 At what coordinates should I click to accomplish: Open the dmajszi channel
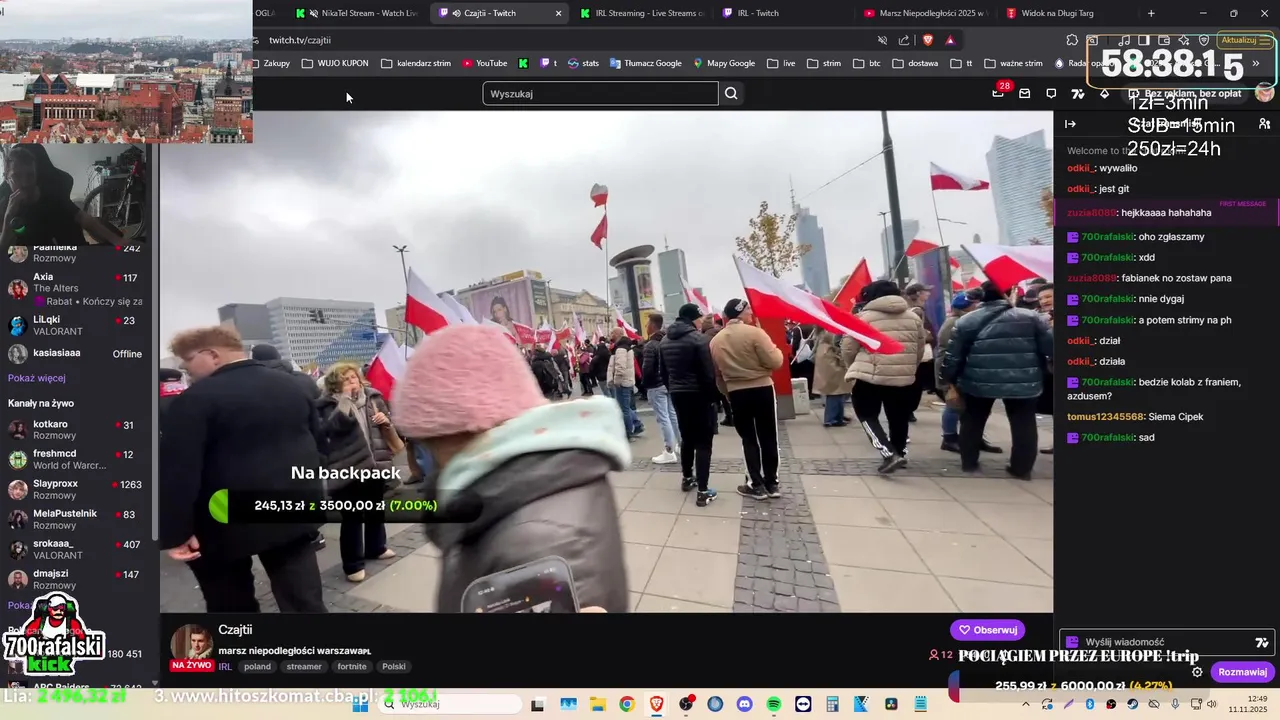(x=77, y=580)
